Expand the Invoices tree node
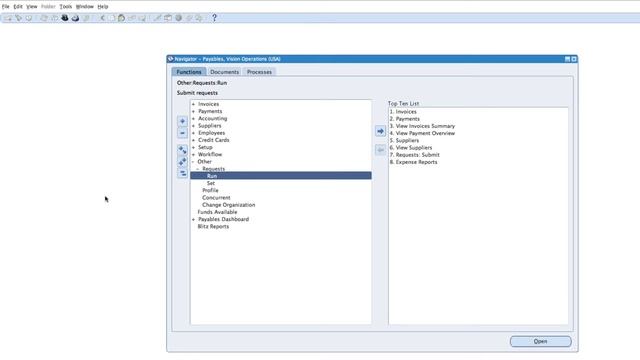The height and width of the screenshot is (360, 640). (193, 104)
